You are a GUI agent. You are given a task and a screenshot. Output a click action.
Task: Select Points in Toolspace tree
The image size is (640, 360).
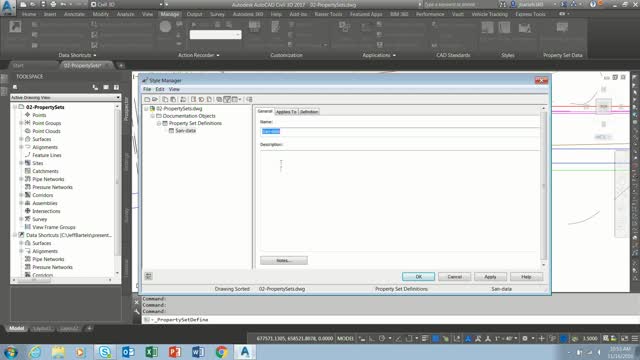click(x=39, y=115)
